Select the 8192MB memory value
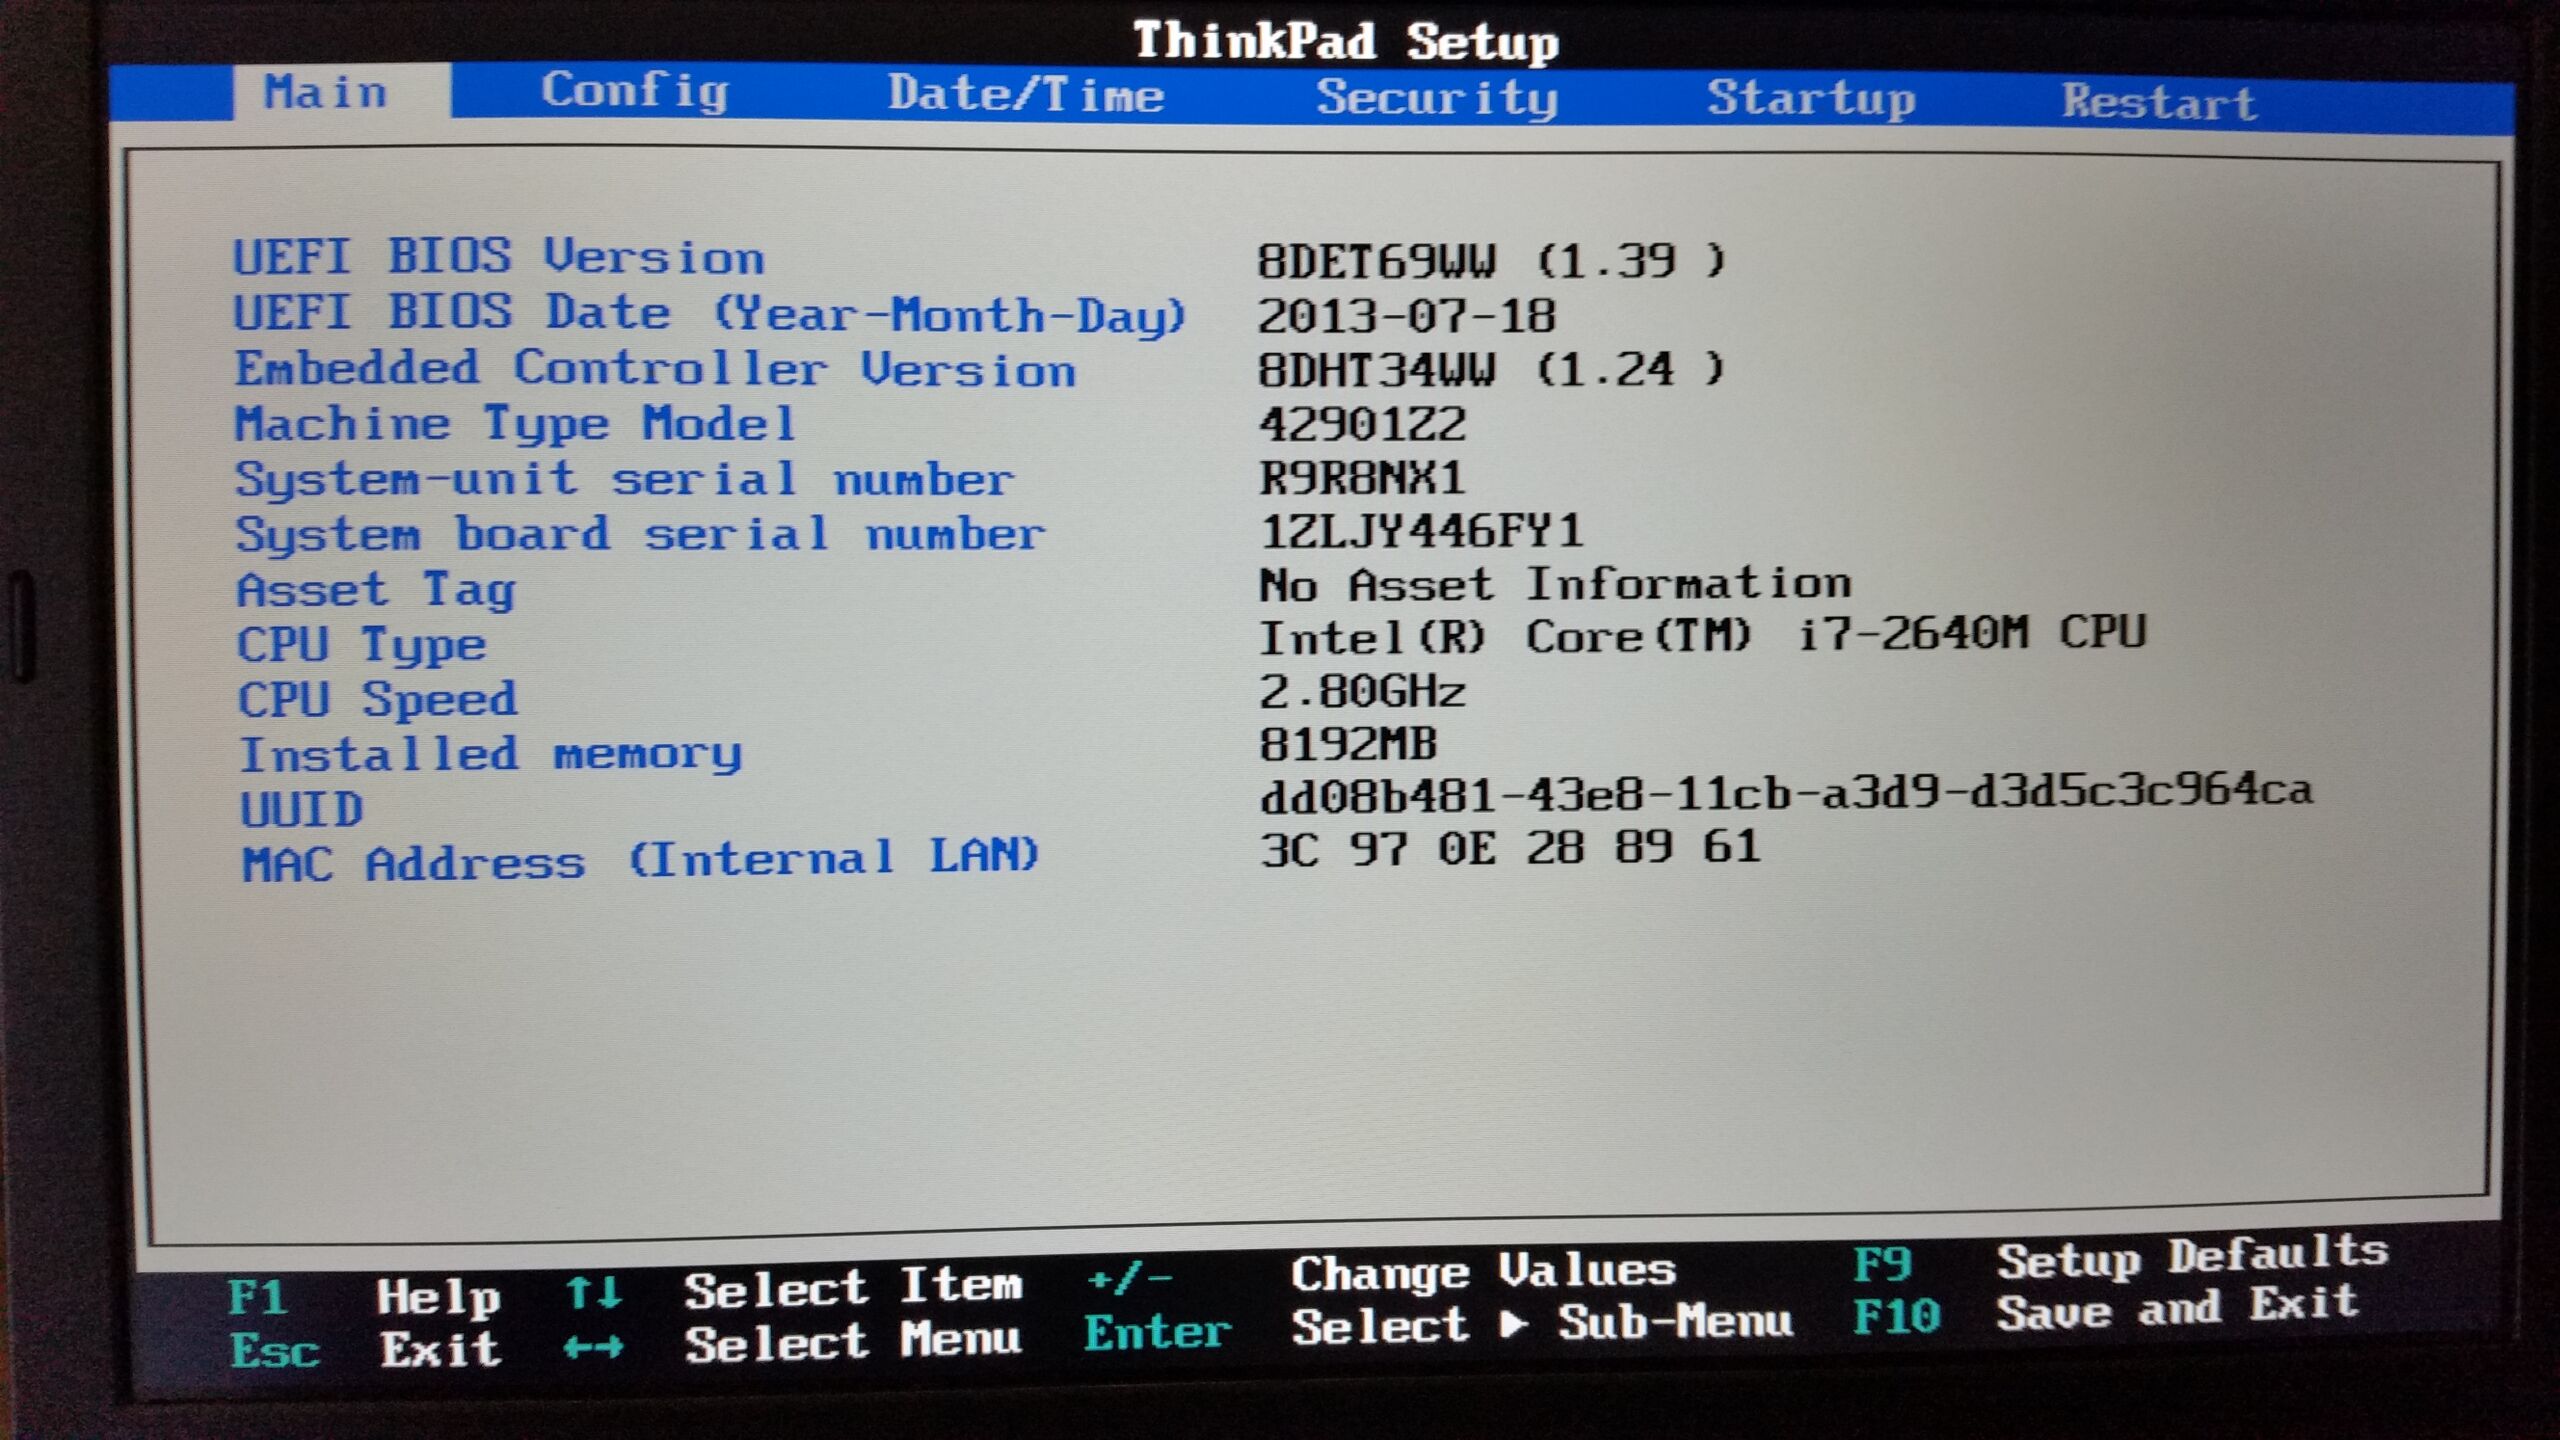2560x1440 pixels. tap(1348, 745)
